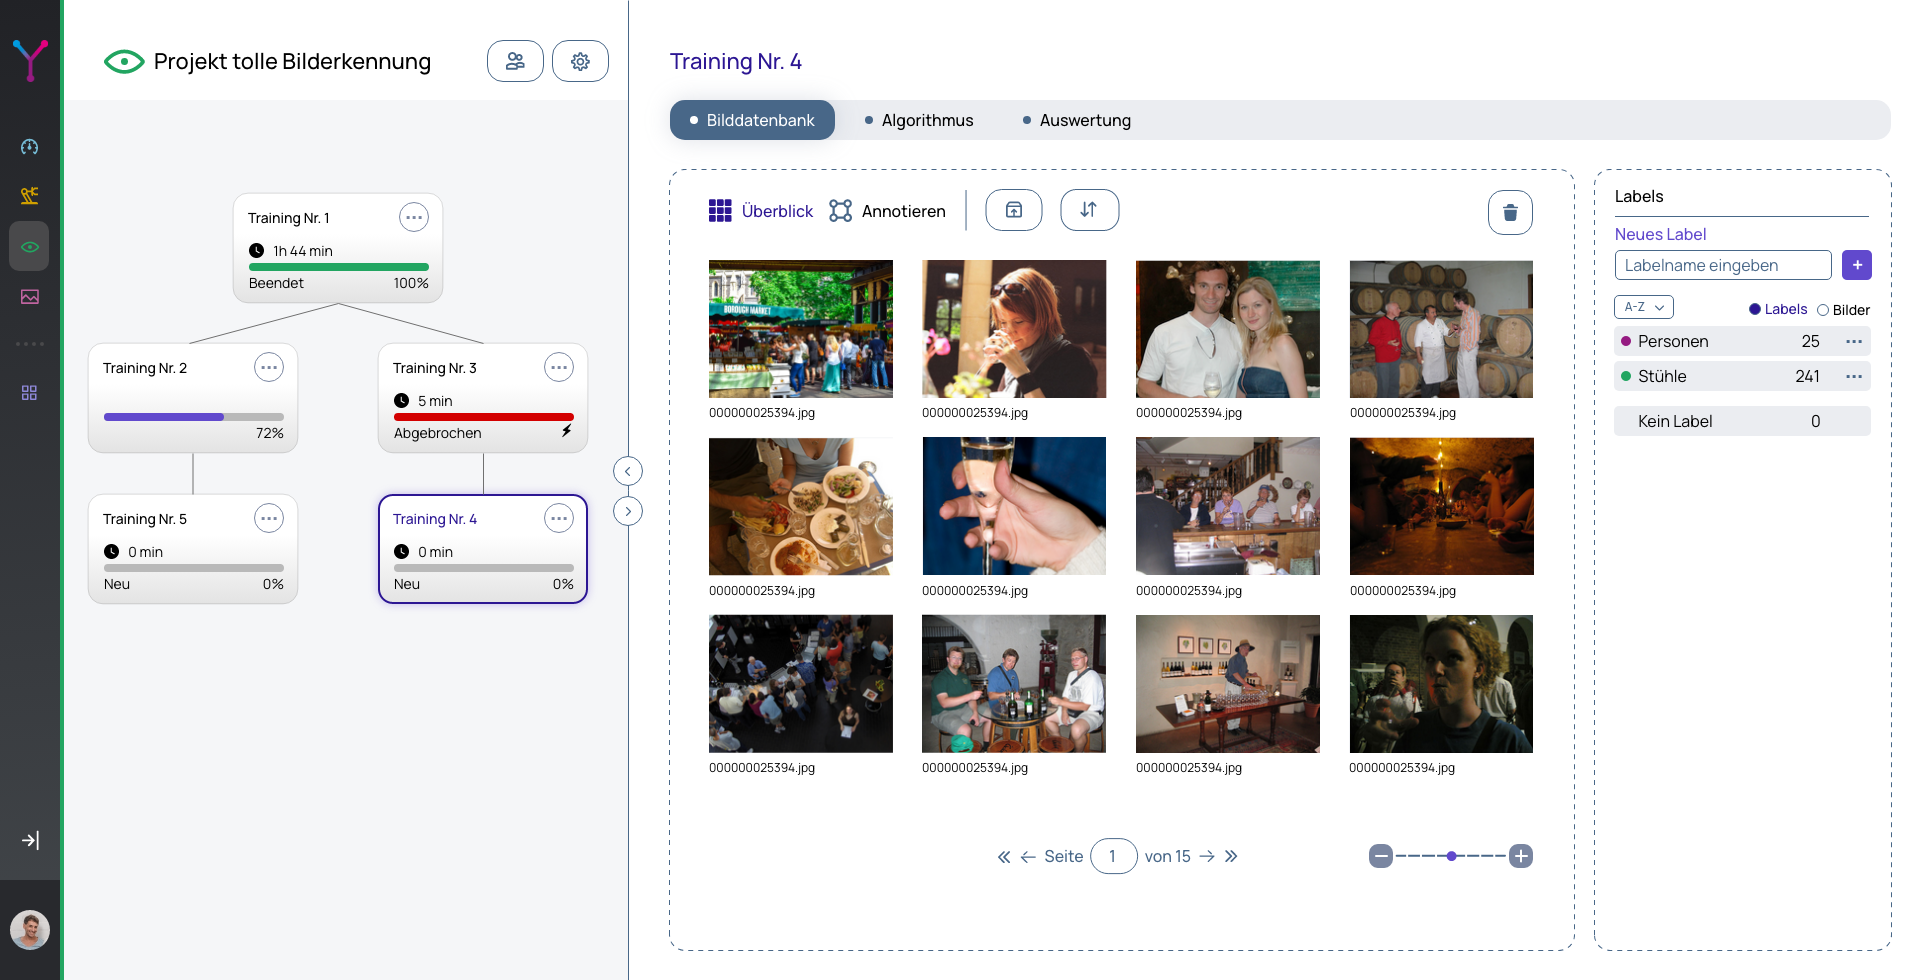Select the Personen label row
The height and width of the screenshot is (980, 1920).
tap(1742, 341)
